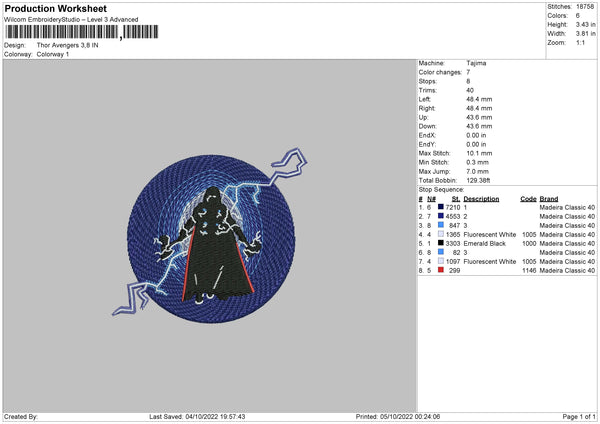Click the Page 1 of 1 indicator
600x424 pixels.
[579, 417]
